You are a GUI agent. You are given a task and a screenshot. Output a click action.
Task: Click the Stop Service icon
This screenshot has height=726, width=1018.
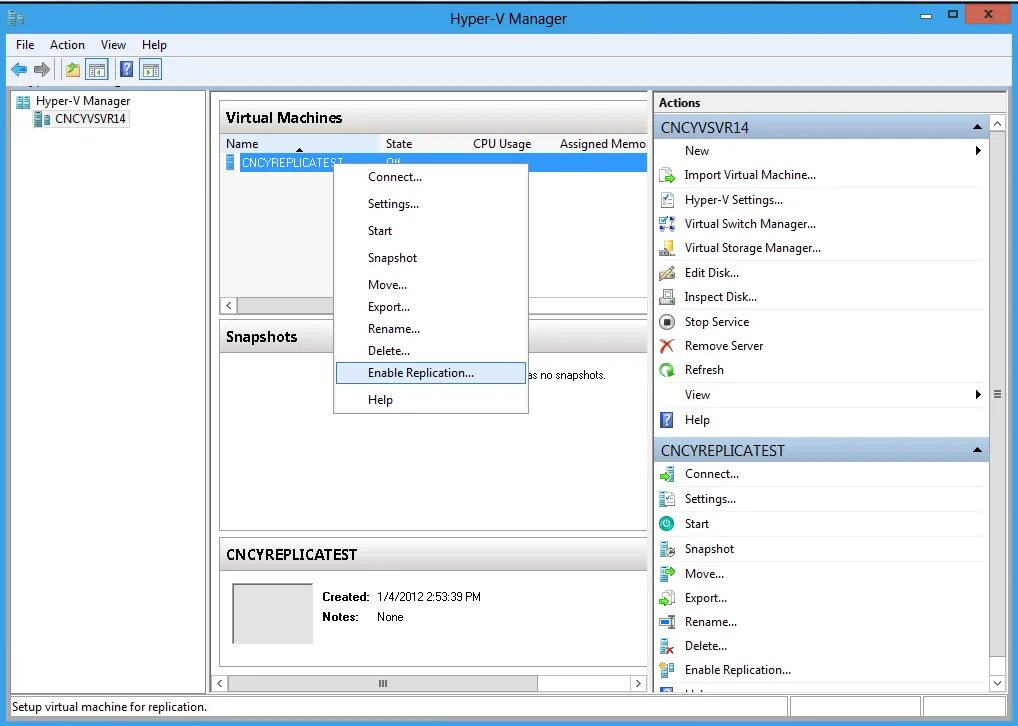(x=667, y=322)
